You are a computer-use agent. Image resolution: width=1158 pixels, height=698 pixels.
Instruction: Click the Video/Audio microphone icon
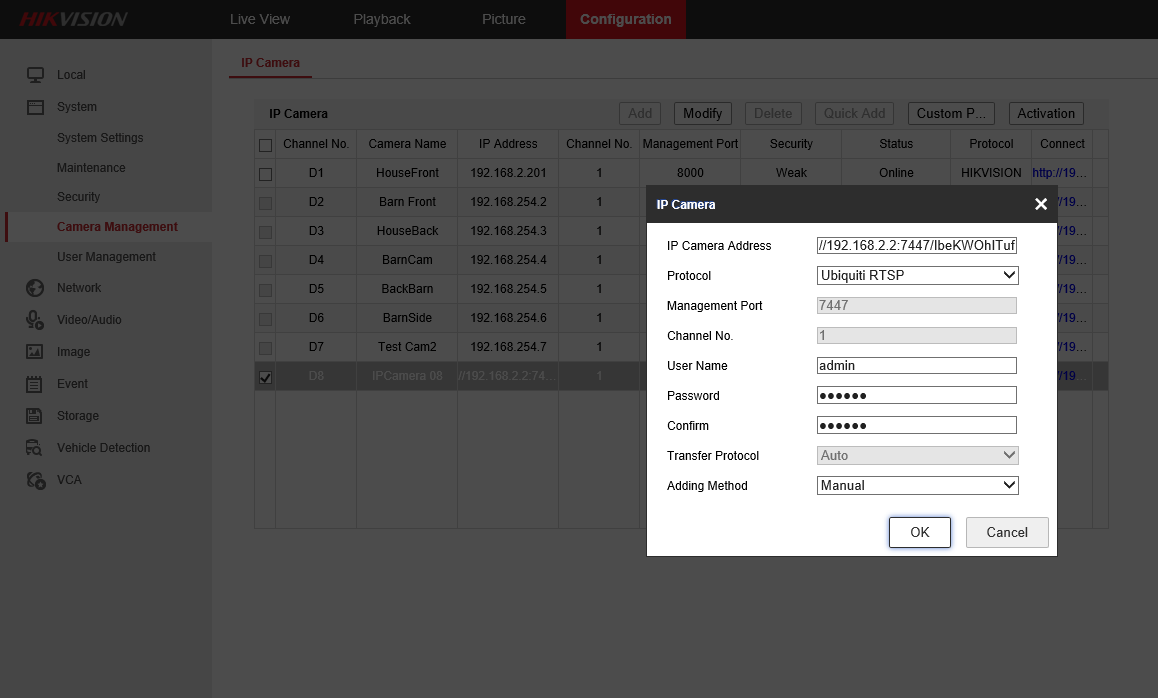tap(35, 320)
